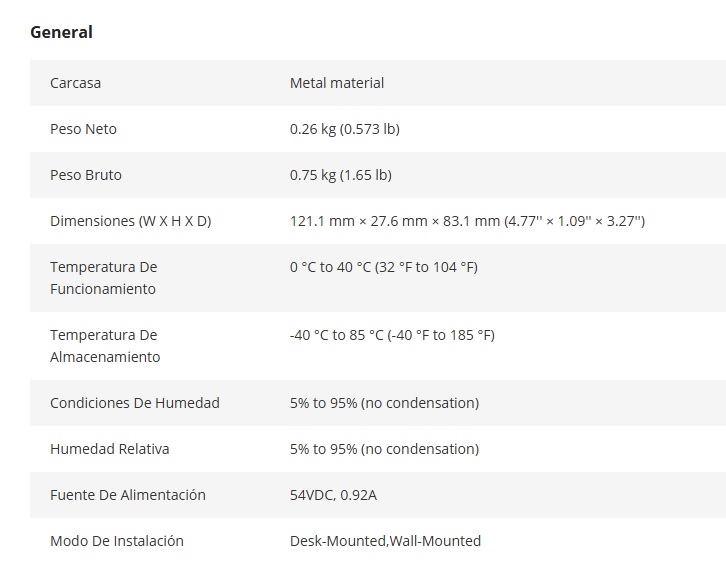
Task: Select the 54VDC, 0.92A power value
Action: click(341, 495)
